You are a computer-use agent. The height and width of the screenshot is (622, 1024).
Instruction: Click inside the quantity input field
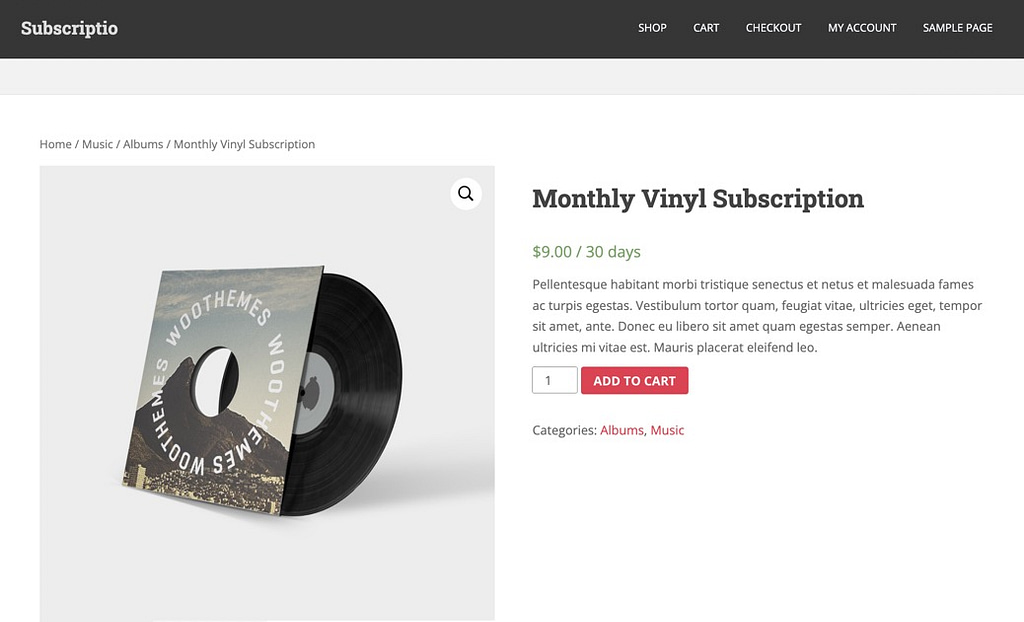point(554,380)
